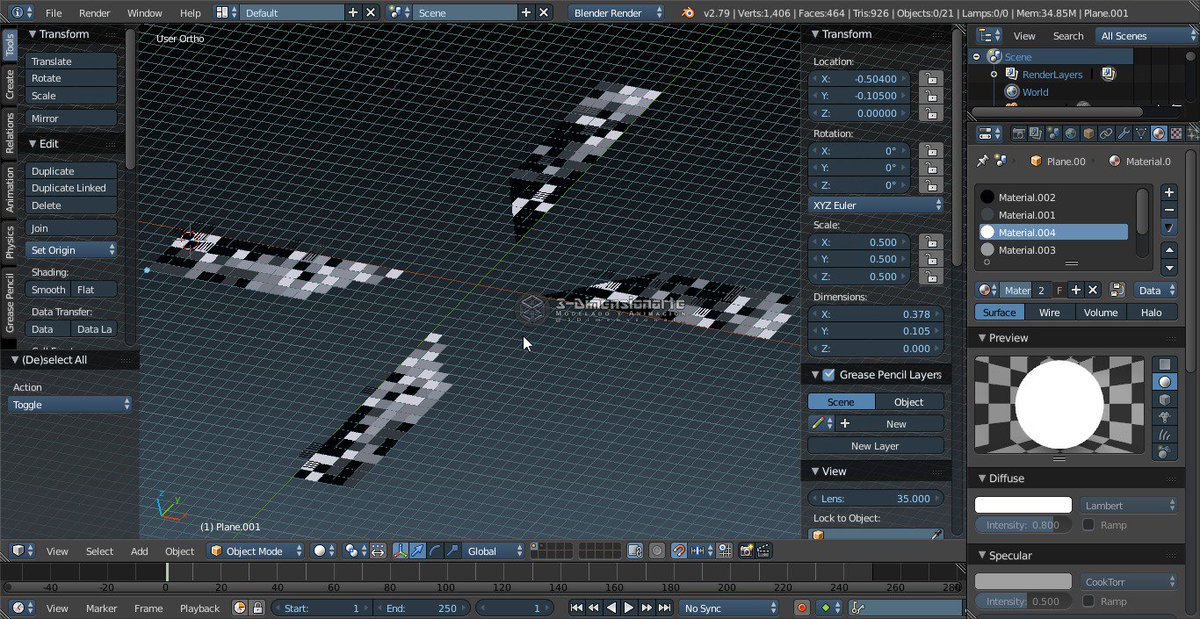Open the Modifiers wrench tab
Screen dimensions: 1200x619
(x=1124, y=133)
